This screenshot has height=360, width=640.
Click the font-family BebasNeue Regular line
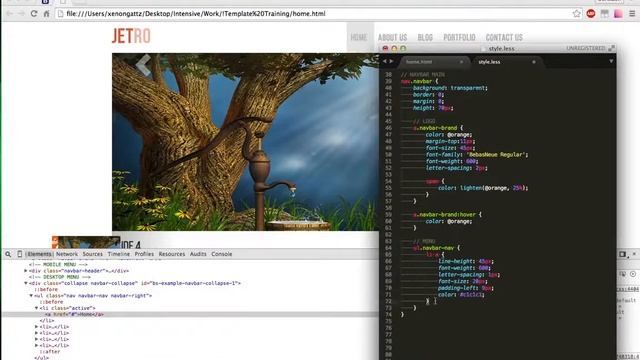pos(477,155)
